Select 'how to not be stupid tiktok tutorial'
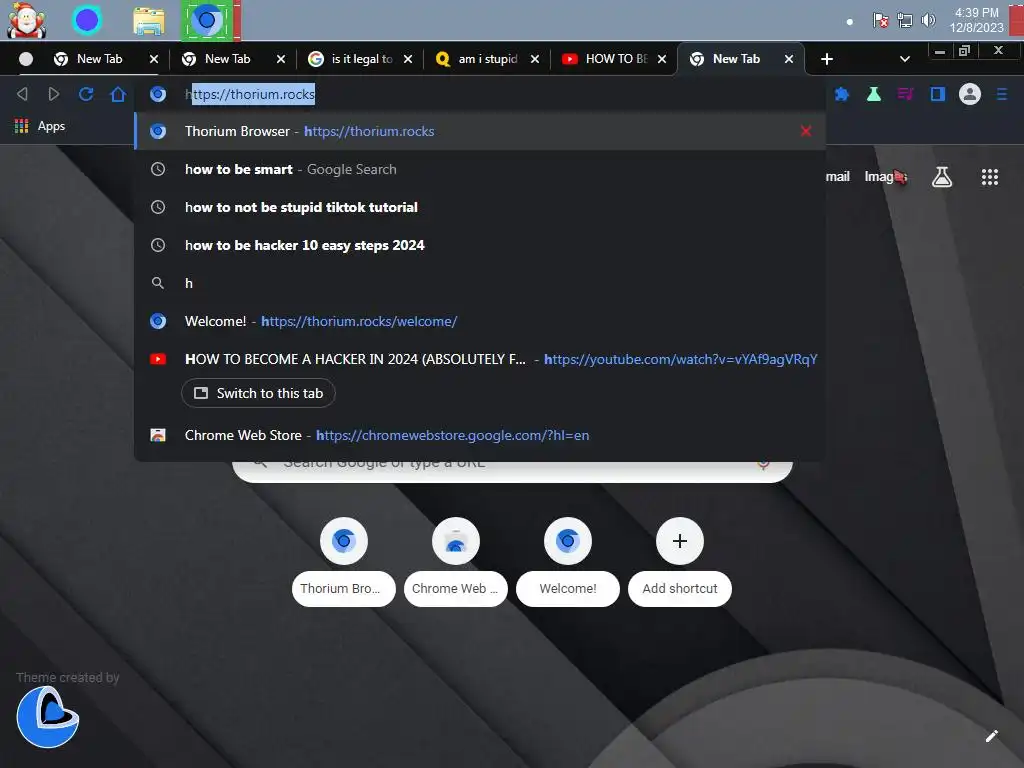1024x768 pixels. click(480, 207)
